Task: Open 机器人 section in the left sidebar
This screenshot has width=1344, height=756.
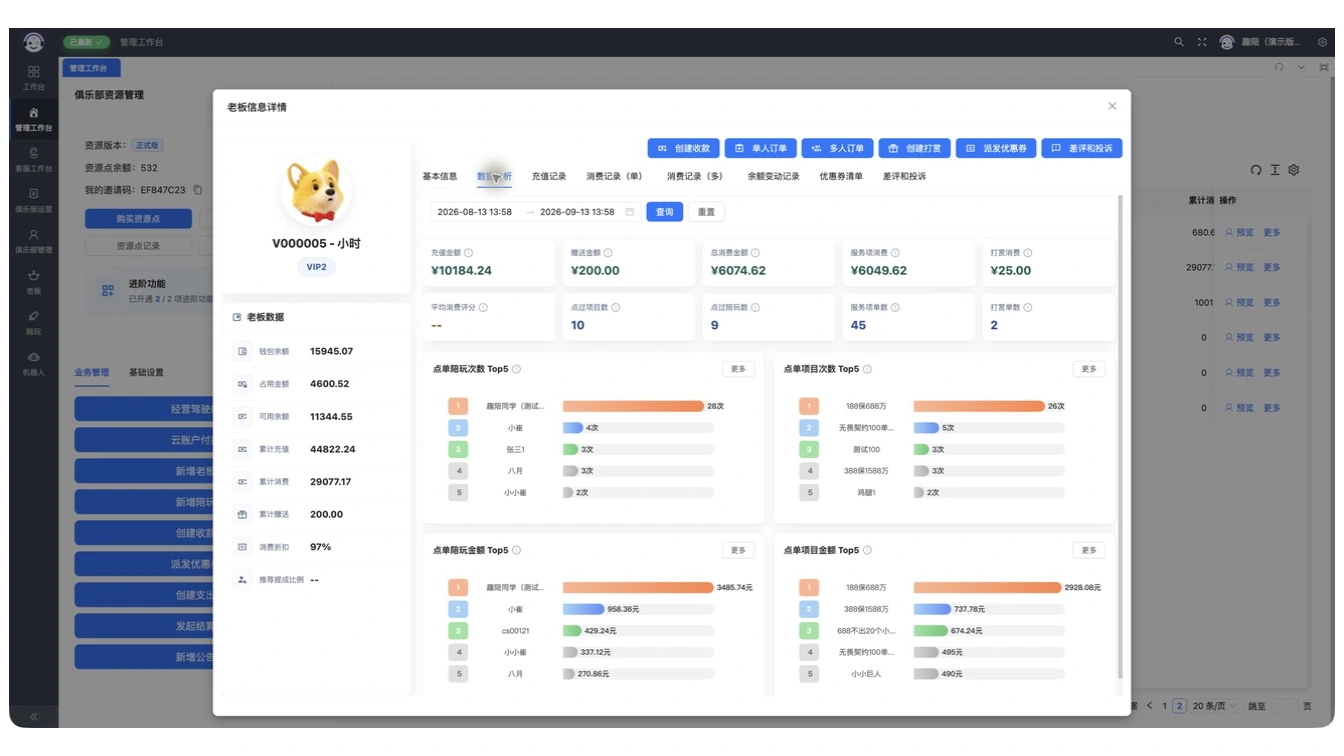Action: 33,363
